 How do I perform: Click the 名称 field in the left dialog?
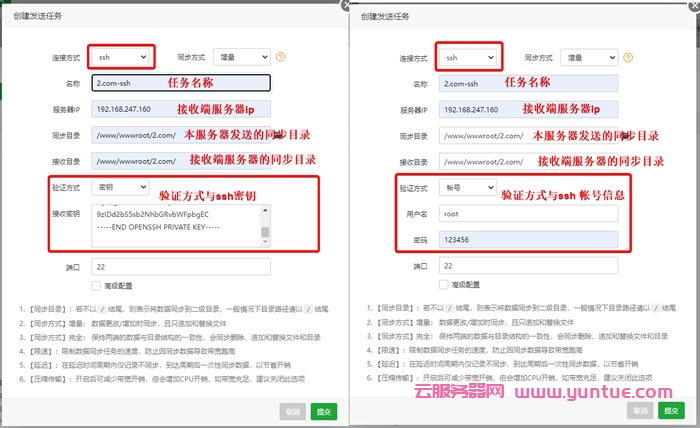pyautogui.click(x=180, y=83)
